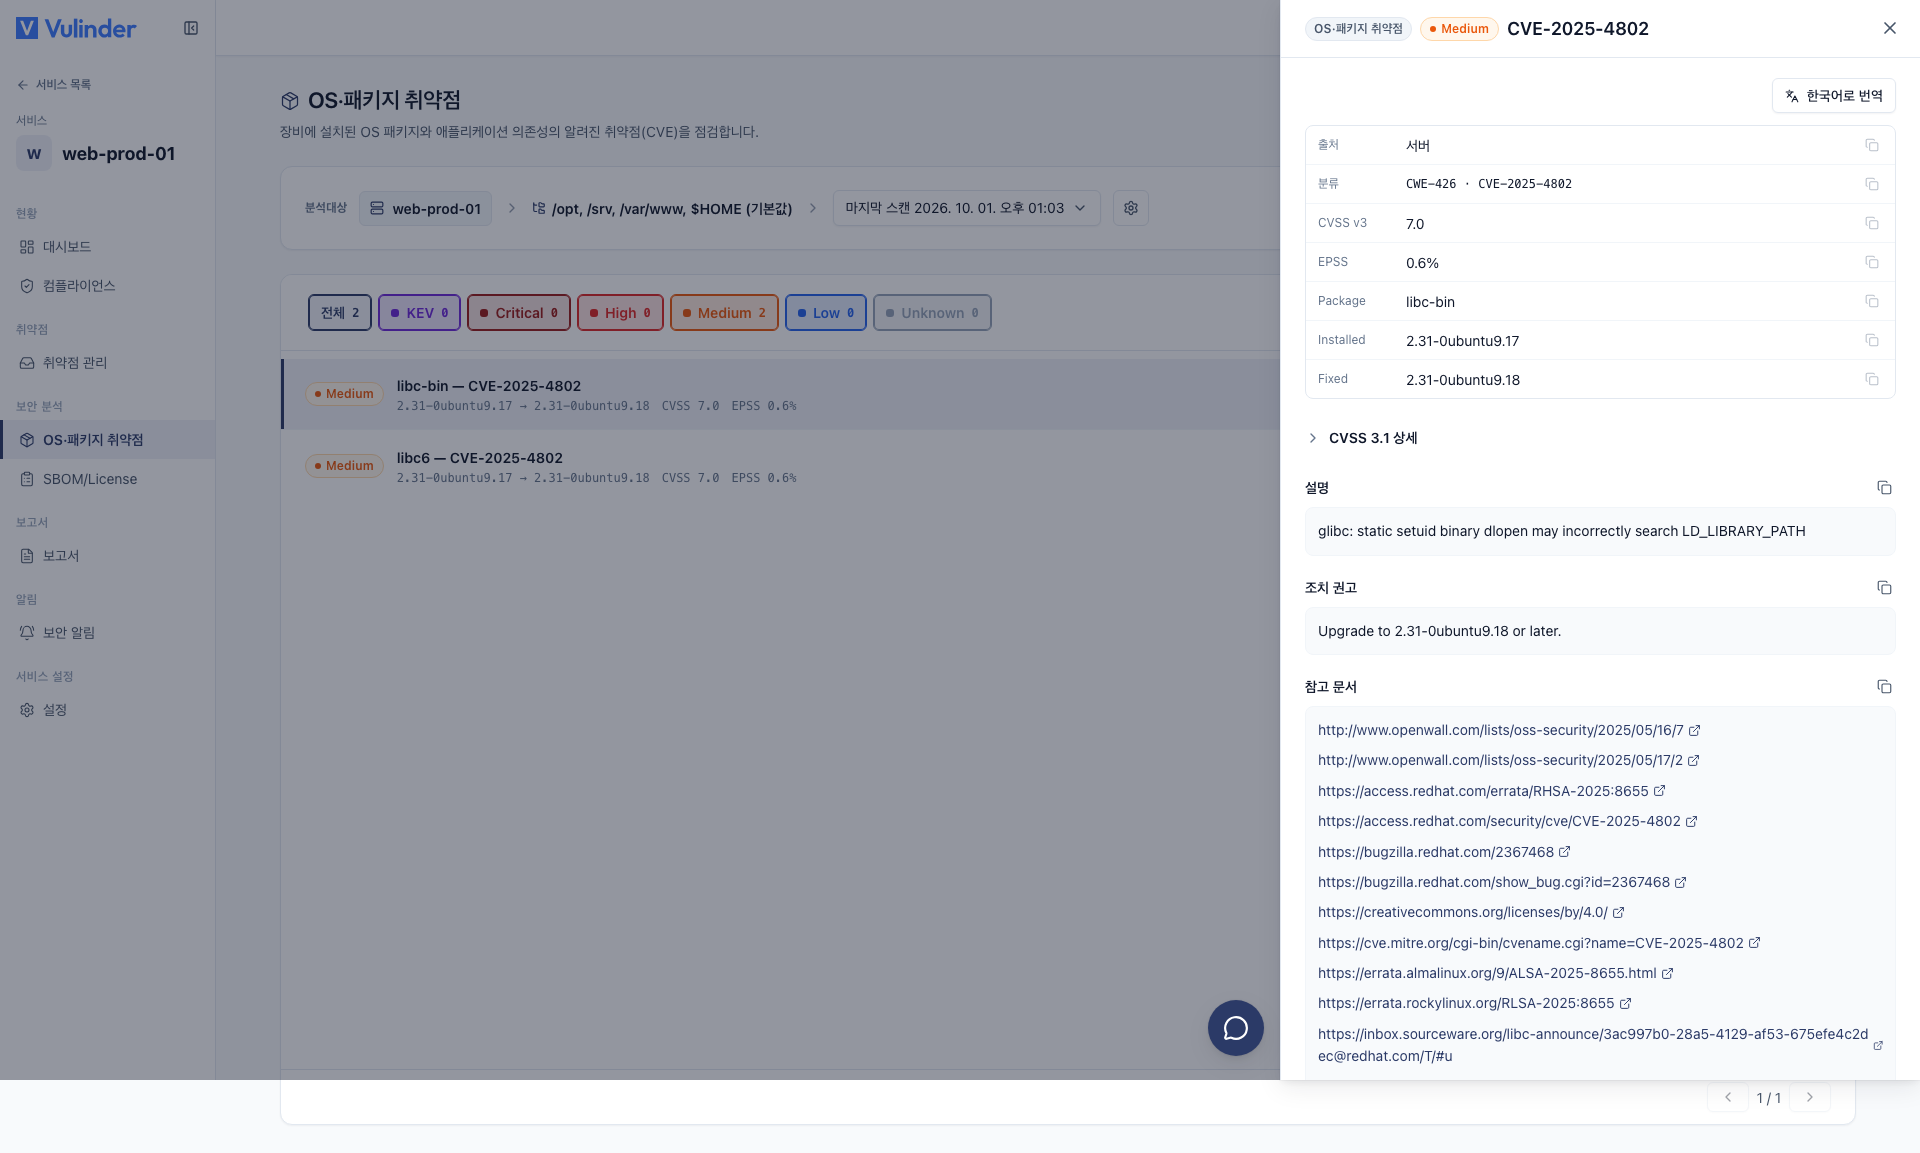
Task: Filter by Medium 2 severity
Action: [724, 313]
